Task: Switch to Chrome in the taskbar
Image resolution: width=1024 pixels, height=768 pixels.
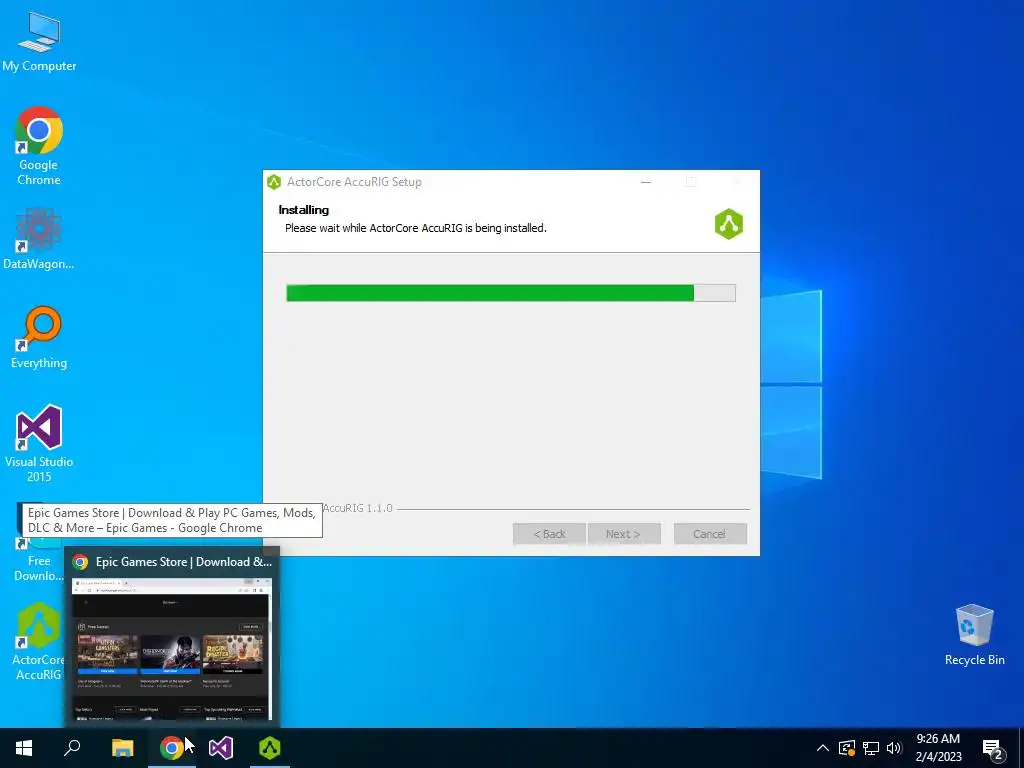Action: pos(171,748)
